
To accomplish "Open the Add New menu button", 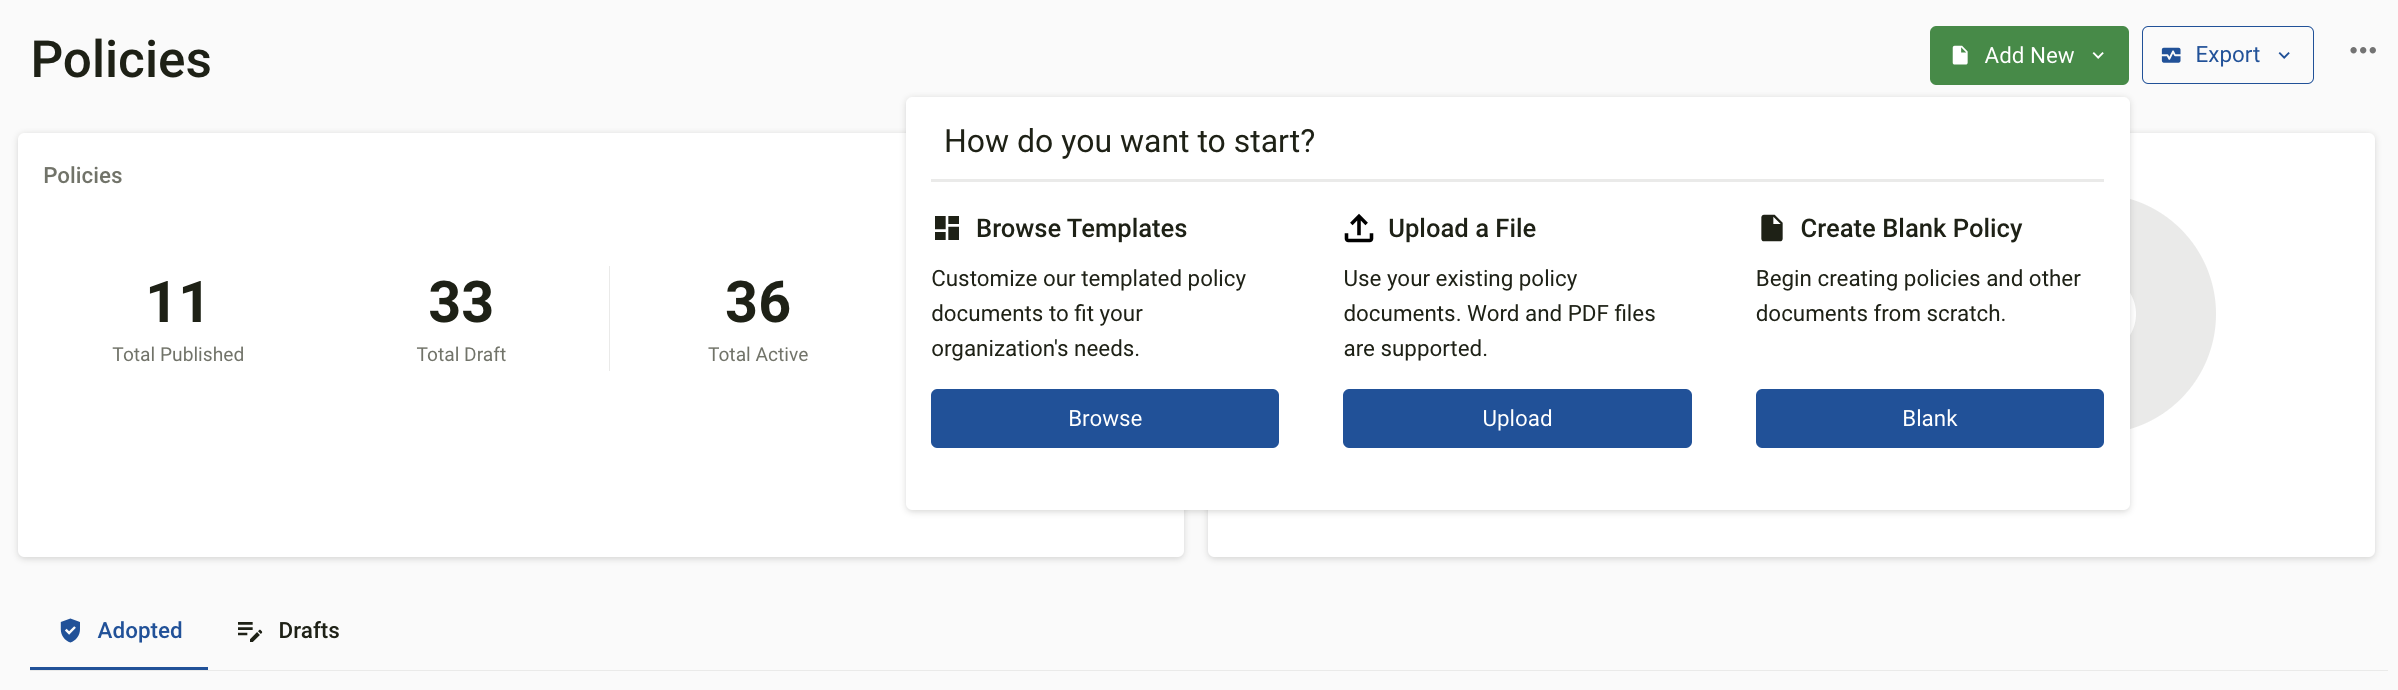I will 2029,55.
